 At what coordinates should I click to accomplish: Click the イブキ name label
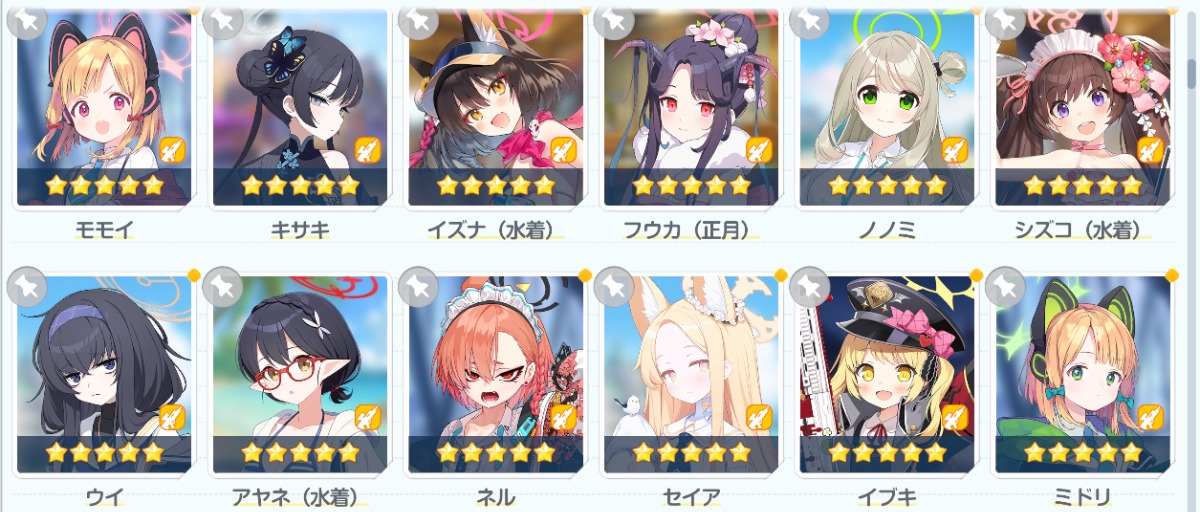[x=886, y=497]
